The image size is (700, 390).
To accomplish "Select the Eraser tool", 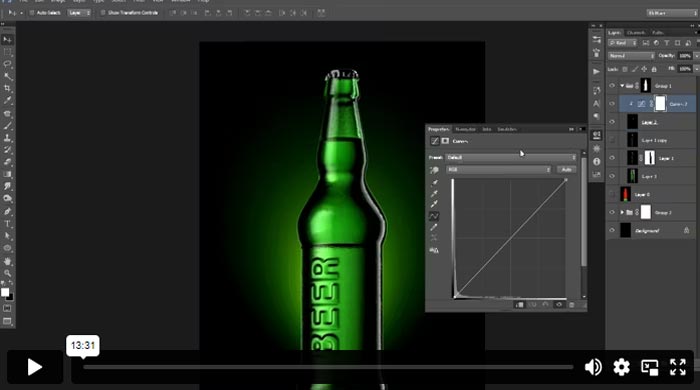I will point(8,162).
